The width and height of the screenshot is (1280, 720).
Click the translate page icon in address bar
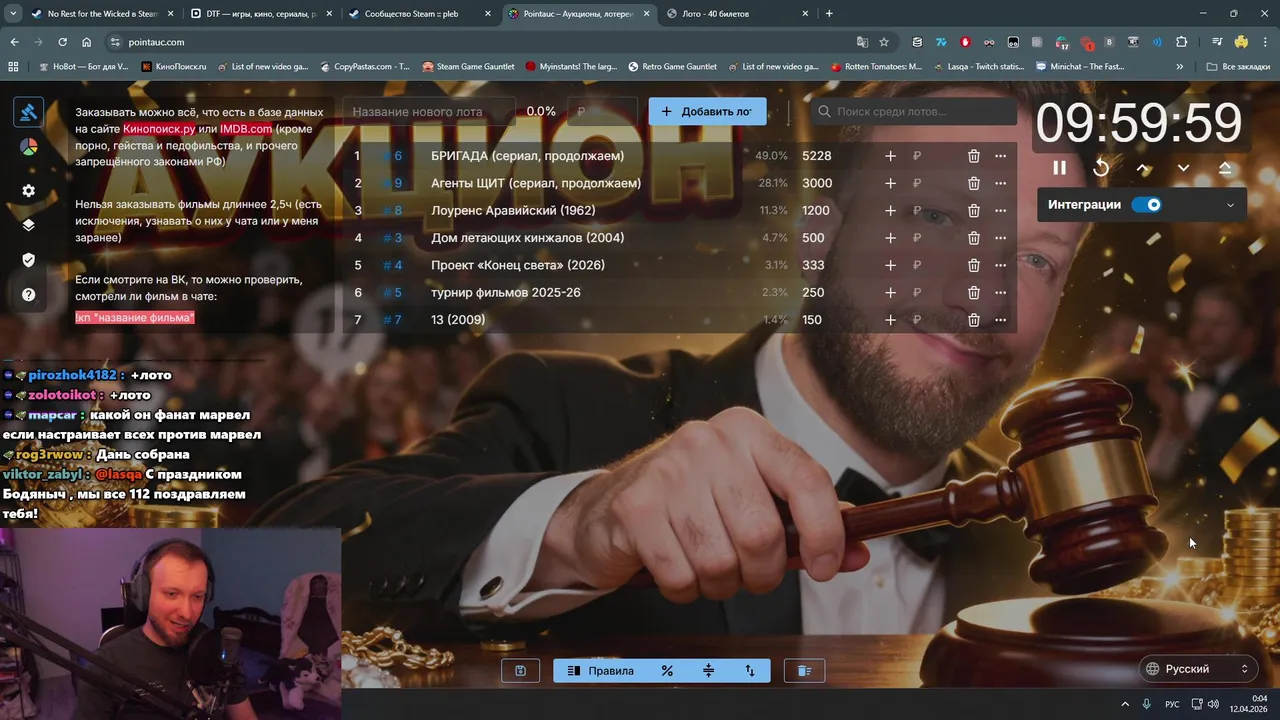(862, 42)
